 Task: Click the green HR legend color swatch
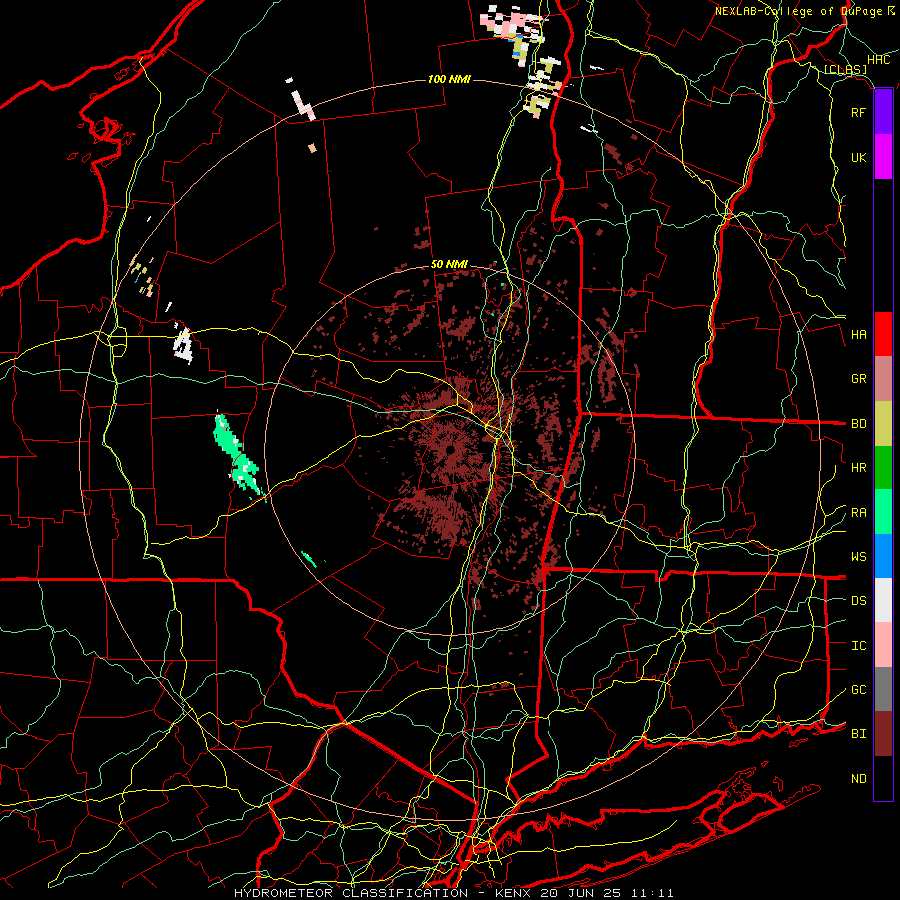(x=883, y=468)
